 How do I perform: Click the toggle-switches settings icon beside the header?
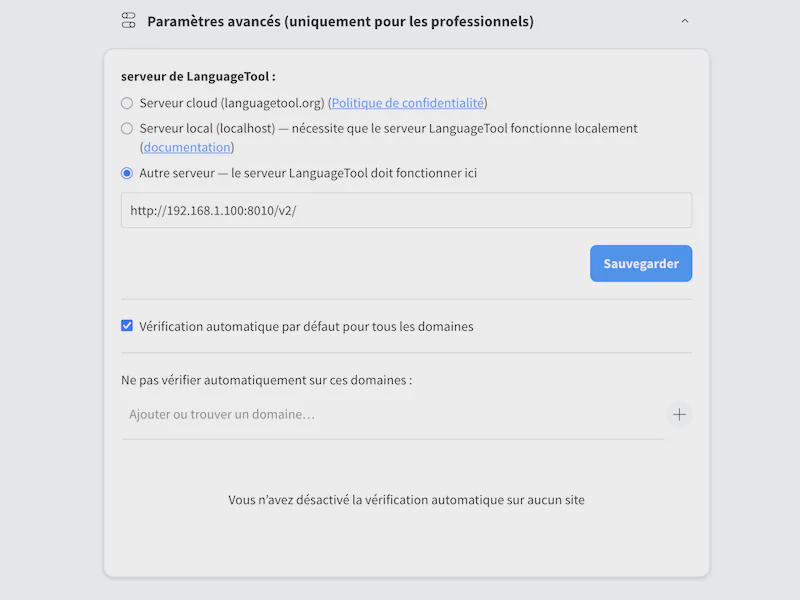(x=128, y=20)
